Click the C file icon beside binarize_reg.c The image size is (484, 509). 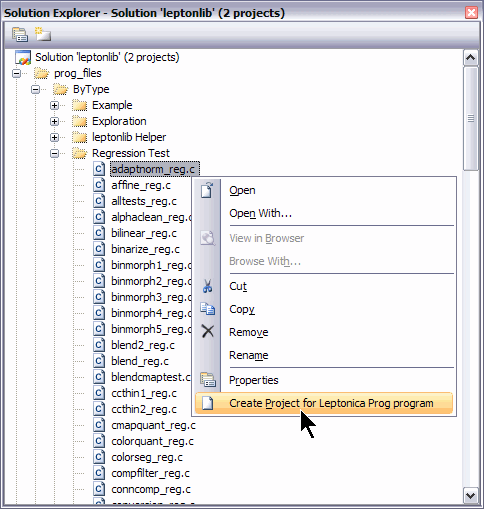[x=99, y=249]
